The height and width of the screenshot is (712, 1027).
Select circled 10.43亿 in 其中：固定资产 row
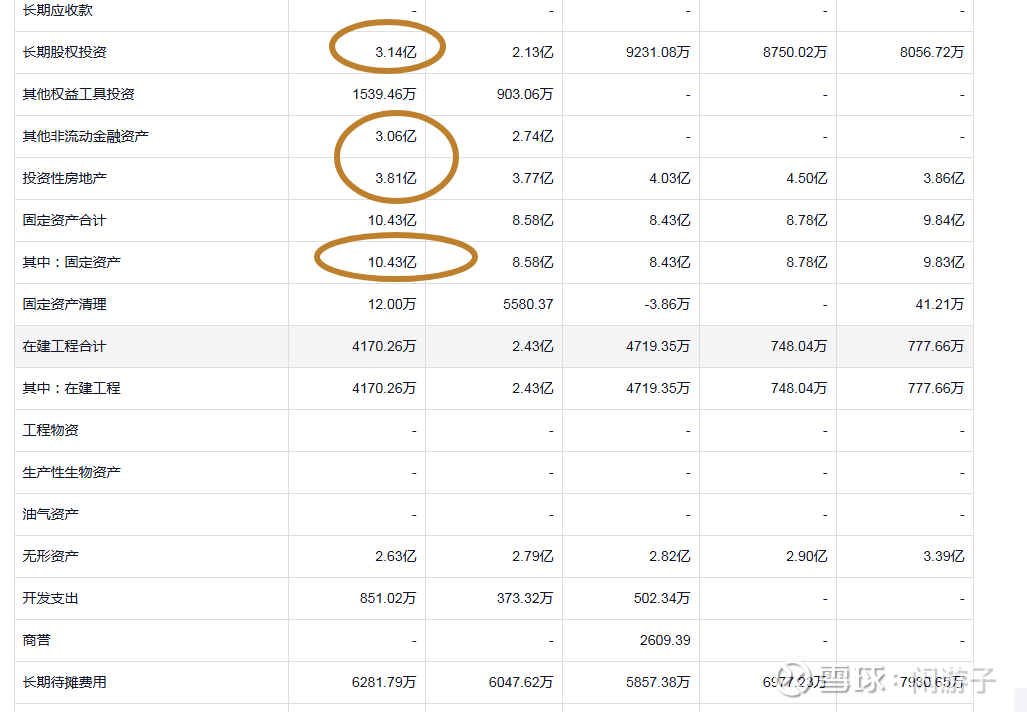[x=392, y=263]
